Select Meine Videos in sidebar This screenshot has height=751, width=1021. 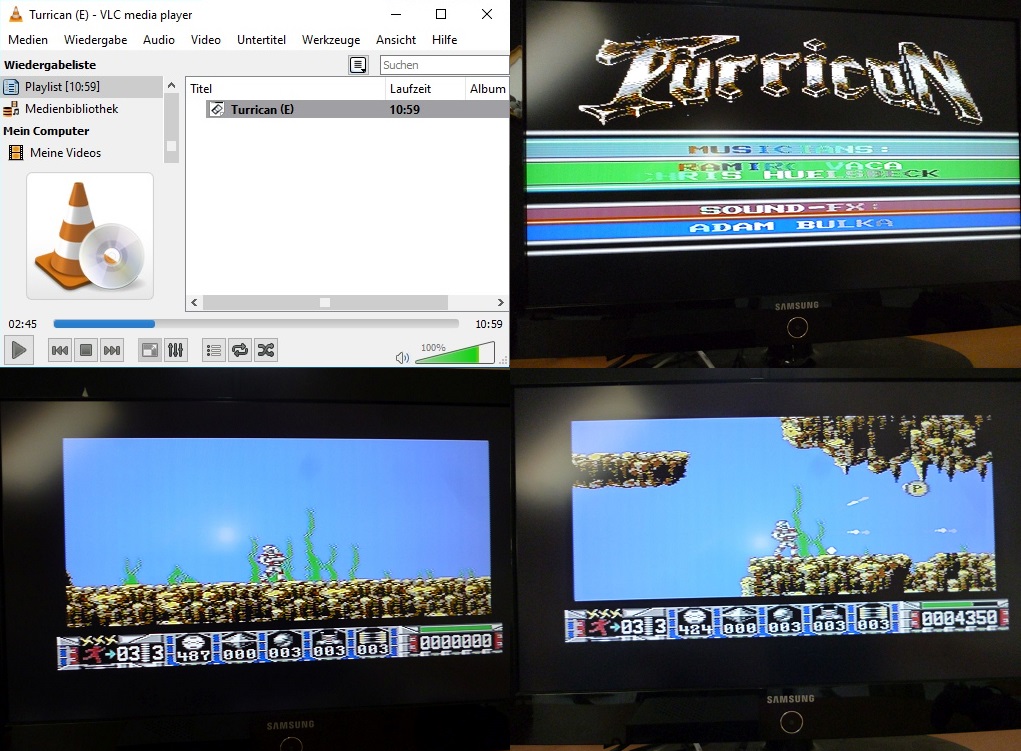81,153
